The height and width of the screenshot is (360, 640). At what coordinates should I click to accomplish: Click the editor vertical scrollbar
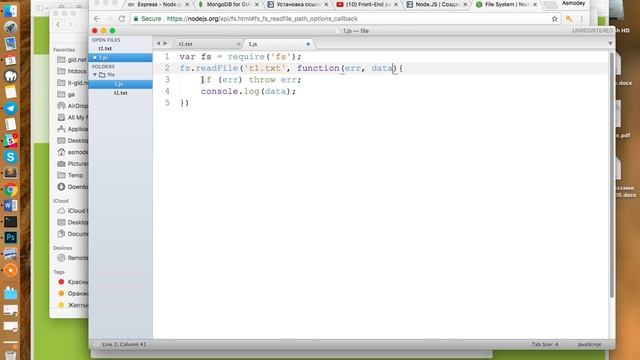611,175
